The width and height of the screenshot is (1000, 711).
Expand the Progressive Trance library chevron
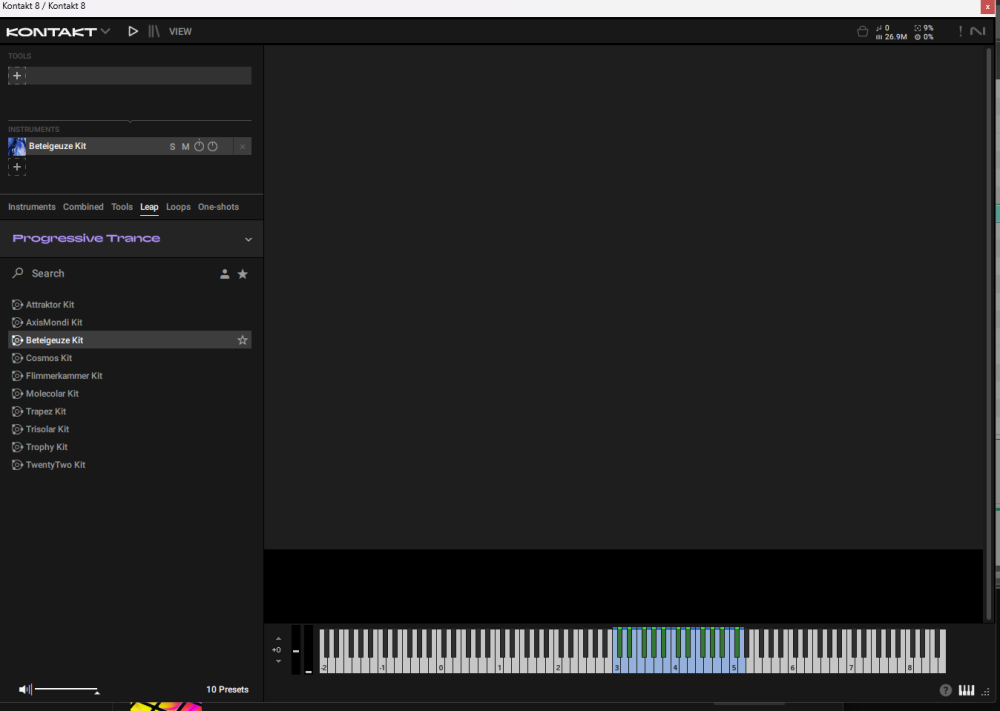(x=248, y=240)
